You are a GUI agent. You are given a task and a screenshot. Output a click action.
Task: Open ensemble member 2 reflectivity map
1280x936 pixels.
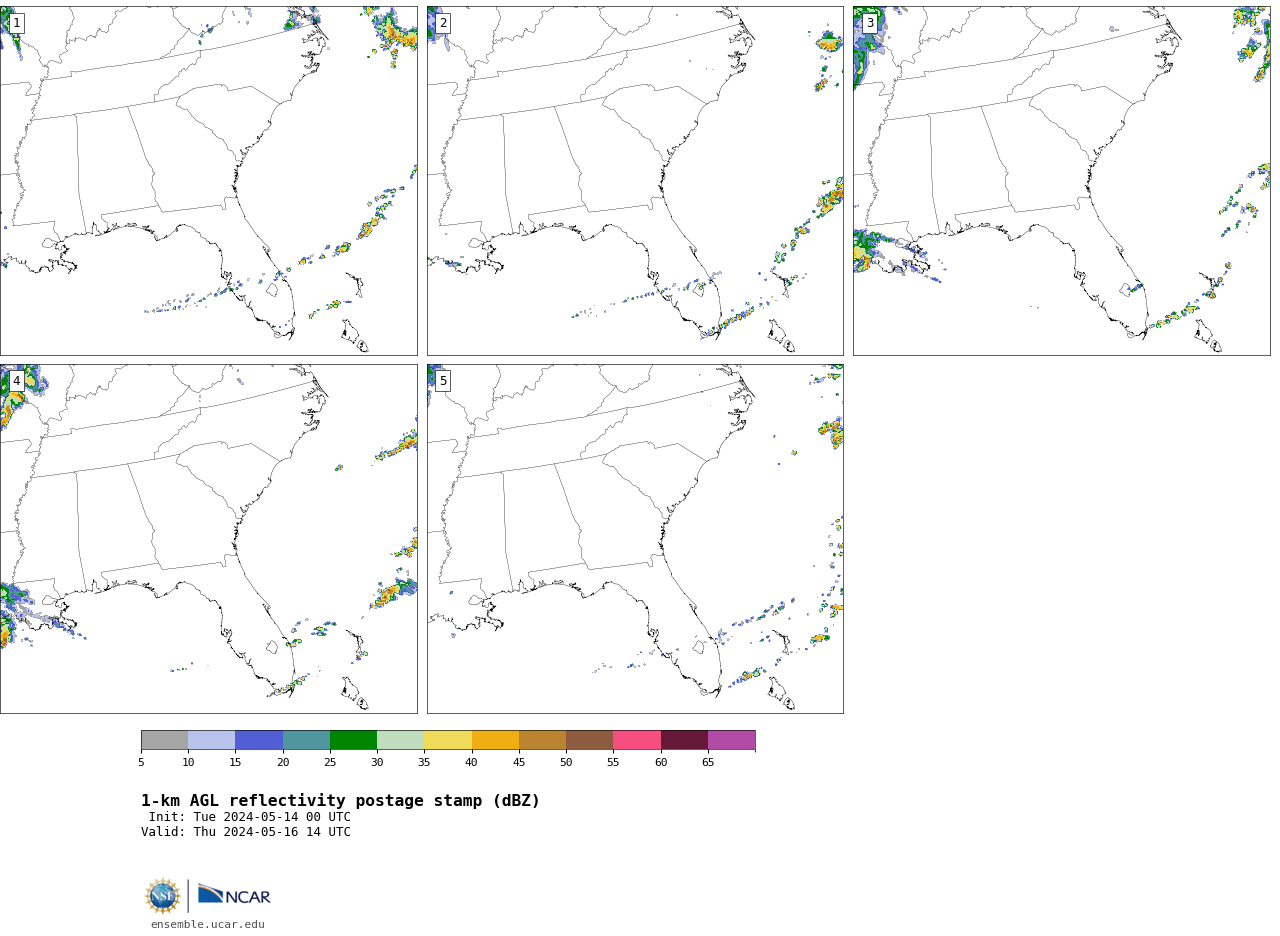pos(635,181)
